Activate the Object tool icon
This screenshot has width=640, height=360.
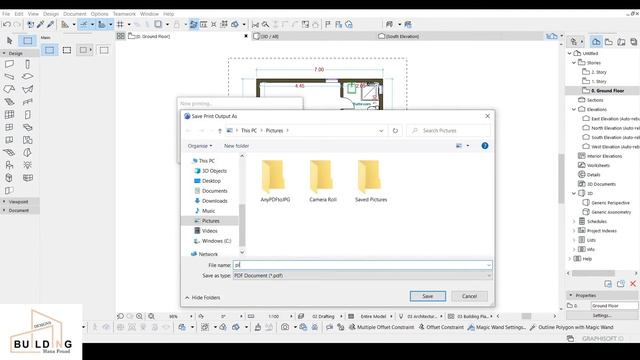[x=9, y=165]
